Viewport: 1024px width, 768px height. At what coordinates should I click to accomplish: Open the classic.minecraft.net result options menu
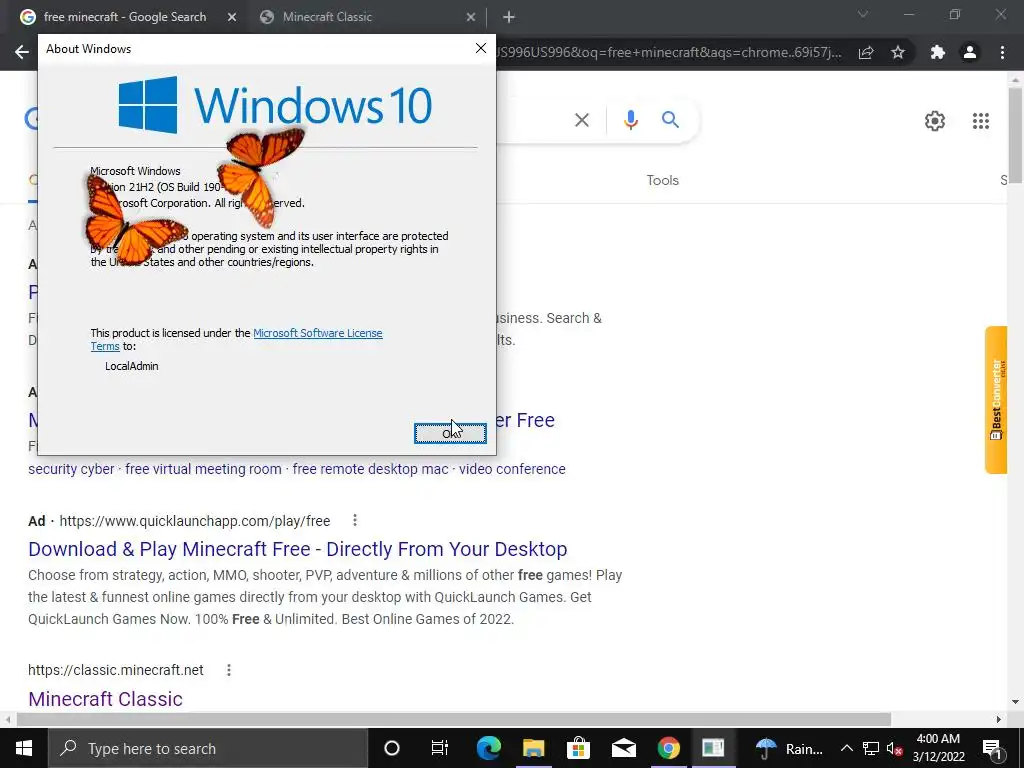[x=229, y=670]
